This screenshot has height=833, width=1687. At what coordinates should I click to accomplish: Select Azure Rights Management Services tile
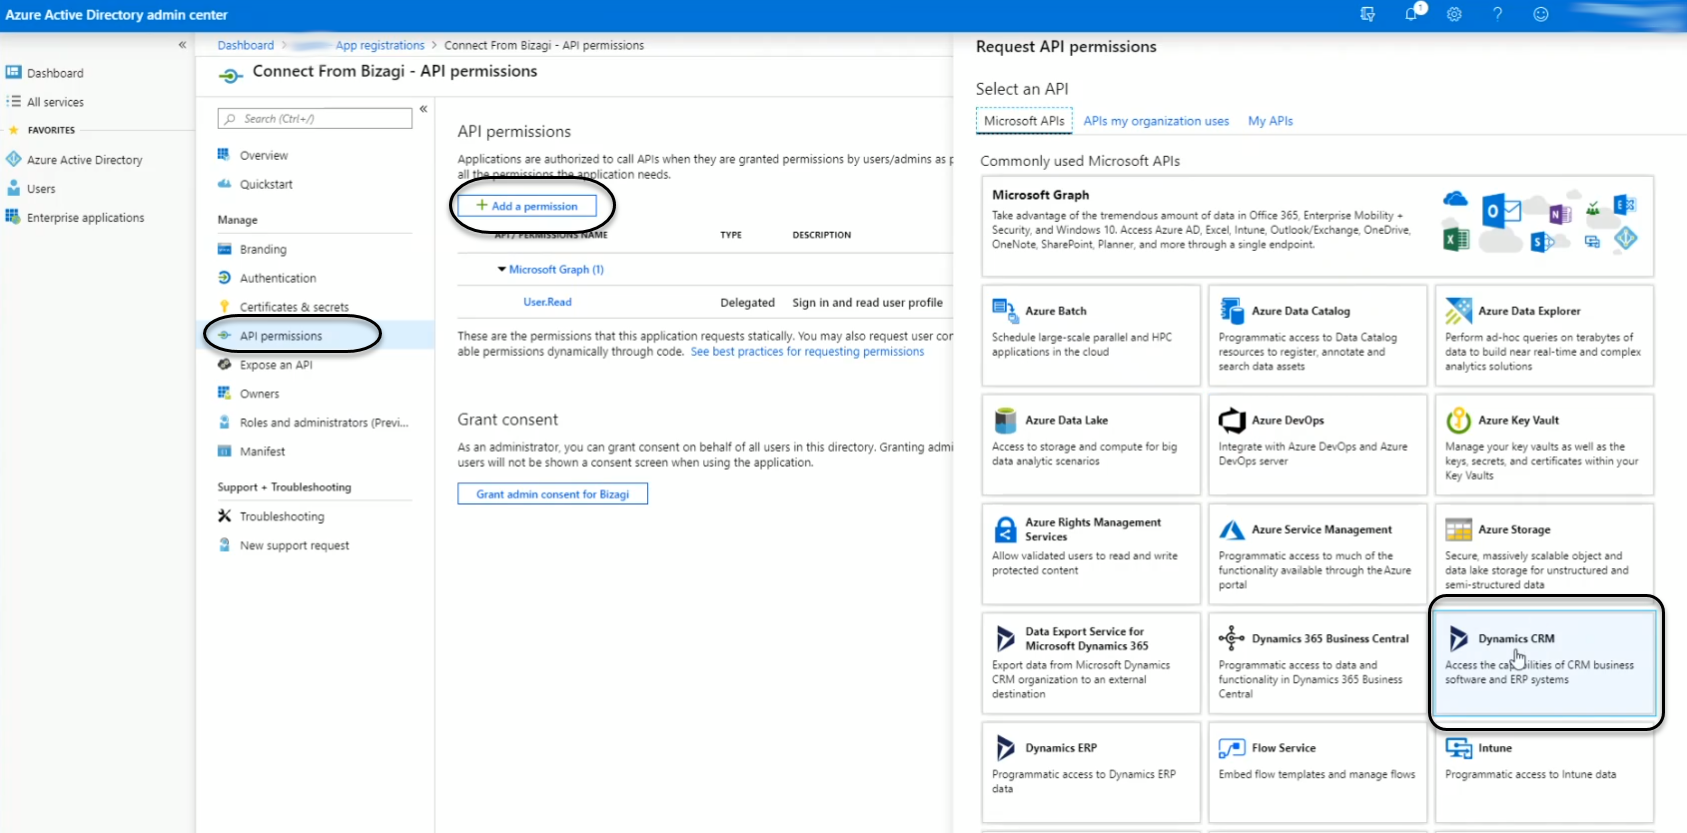(1091, 554)
